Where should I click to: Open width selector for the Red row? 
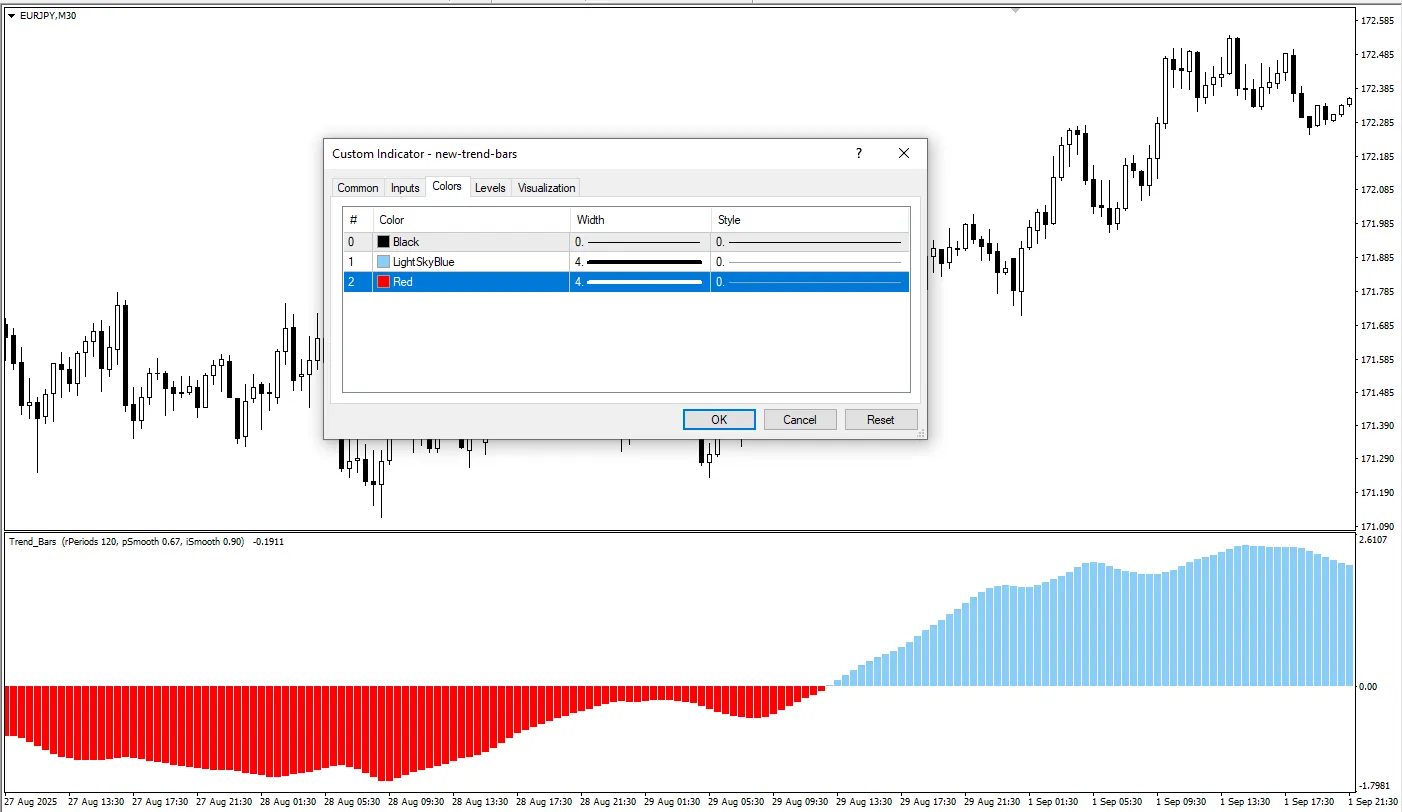click(639, 282)
